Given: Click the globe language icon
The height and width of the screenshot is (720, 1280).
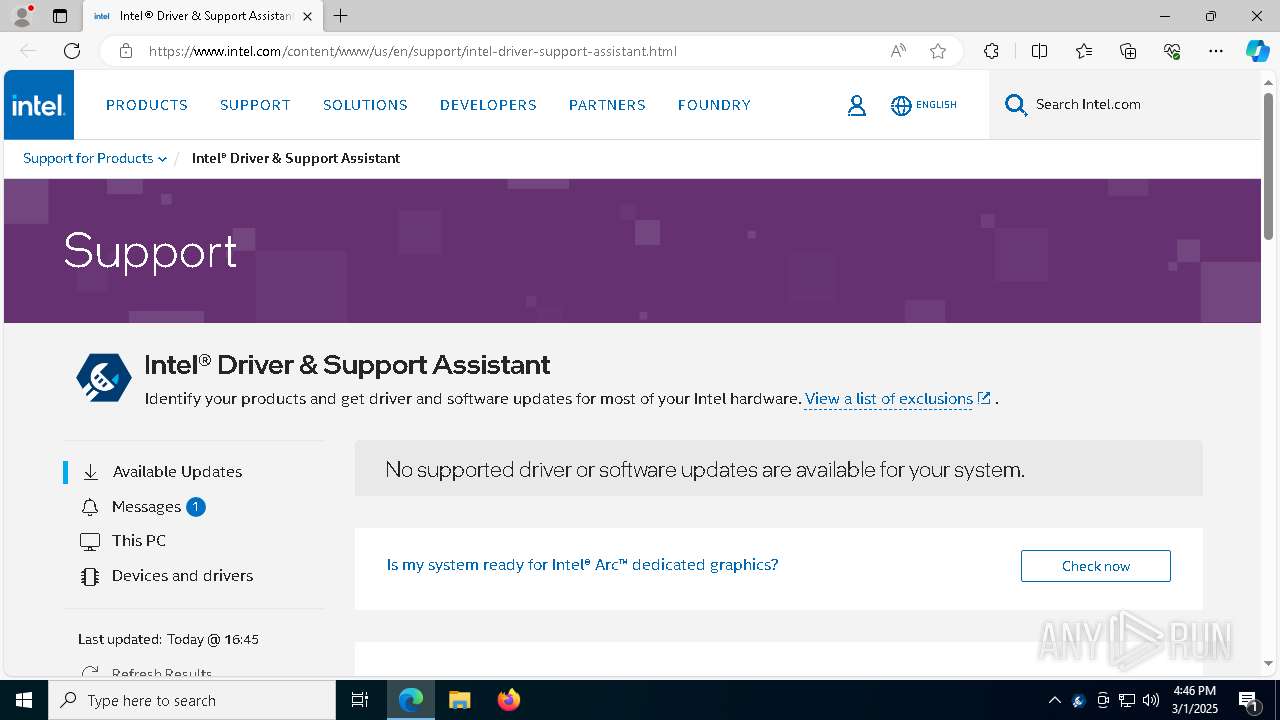Looking at the screenshot, I should click(x=901, y=105).
